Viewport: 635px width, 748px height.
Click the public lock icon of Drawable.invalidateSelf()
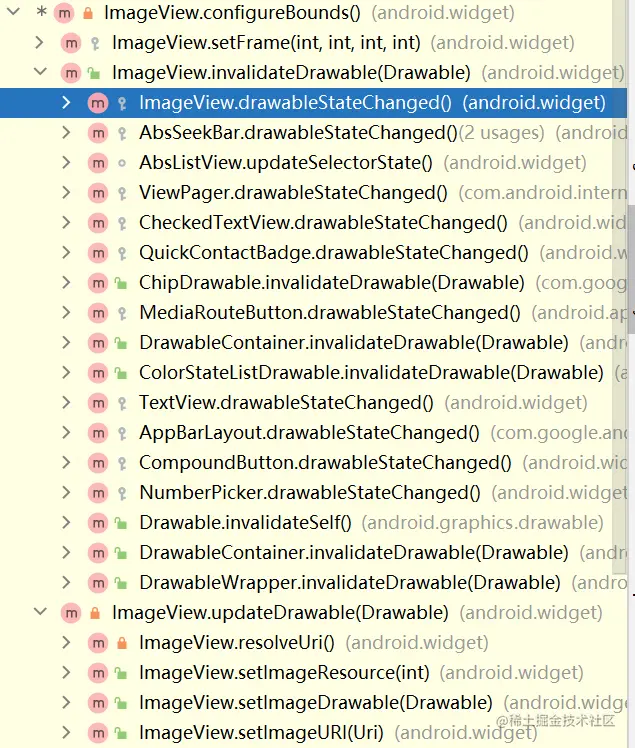[121, 524]
